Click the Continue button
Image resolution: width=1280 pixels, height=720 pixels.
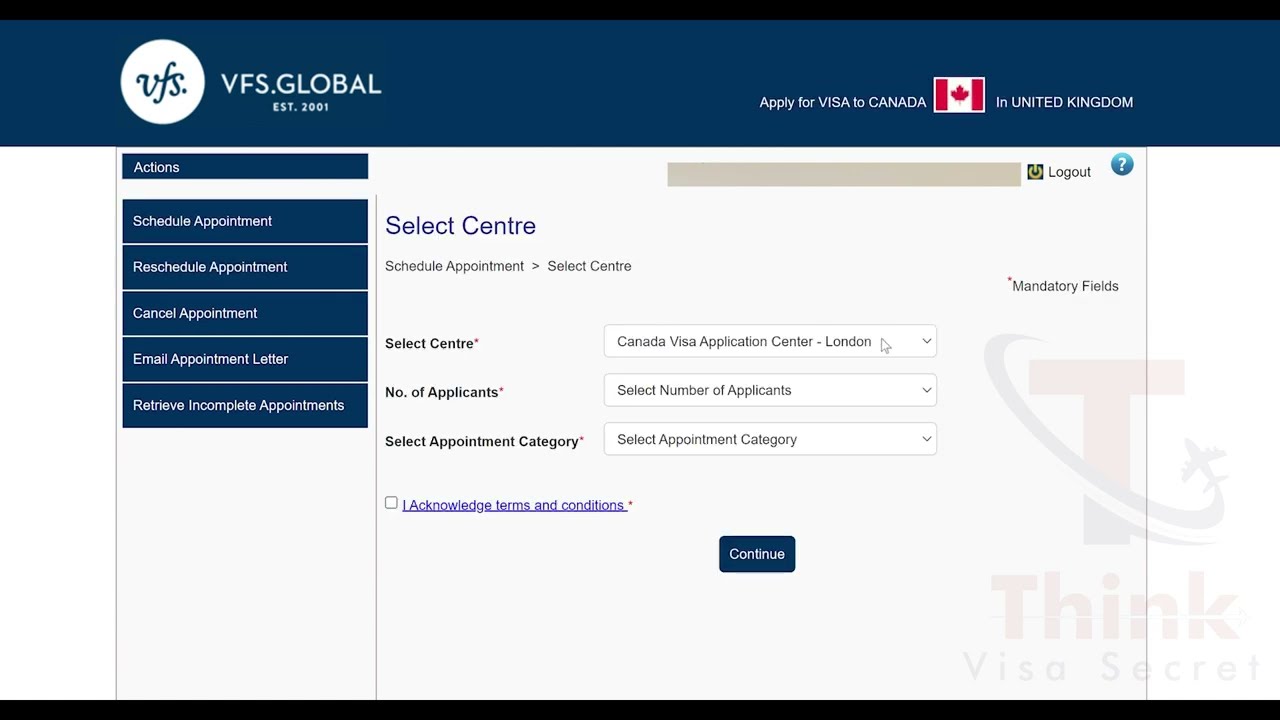pyautogui.click(x=757, y=554)
